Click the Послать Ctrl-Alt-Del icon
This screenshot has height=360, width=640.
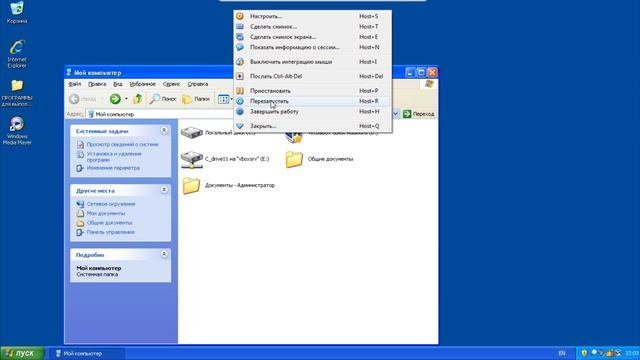click(x=240, y=76)
